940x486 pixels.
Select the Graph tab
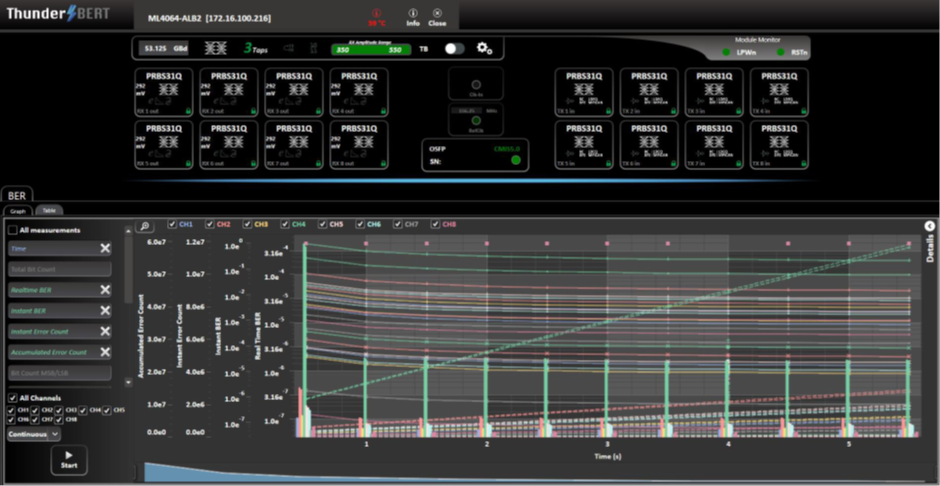click(17, 211)
